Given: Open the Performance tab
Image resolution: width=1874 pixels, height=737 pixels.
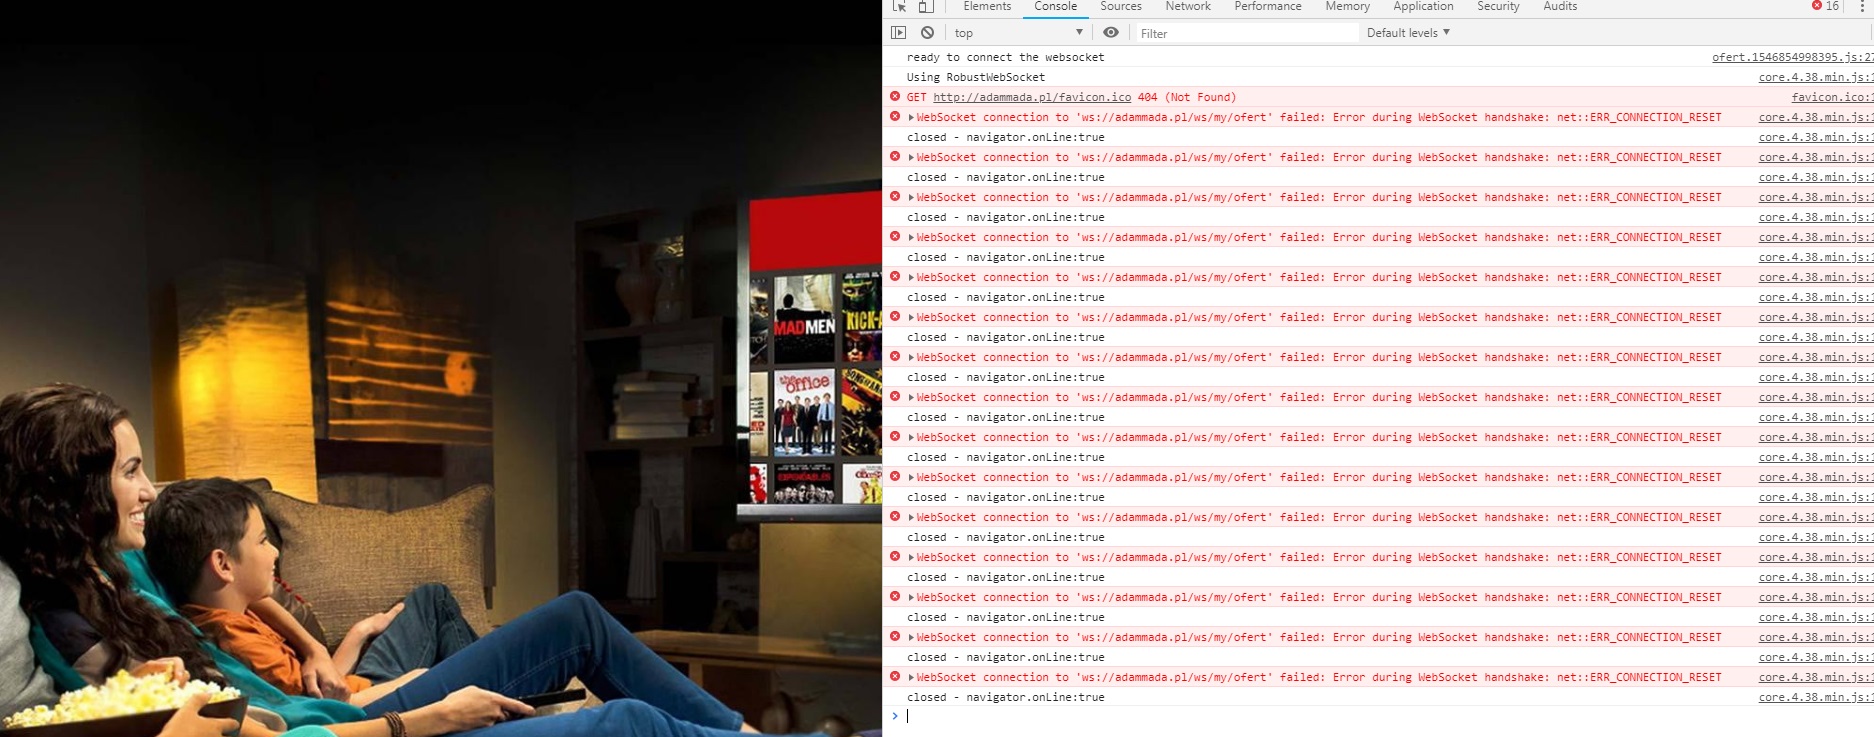Looking at the screenshot, I should coord(1268,6).
